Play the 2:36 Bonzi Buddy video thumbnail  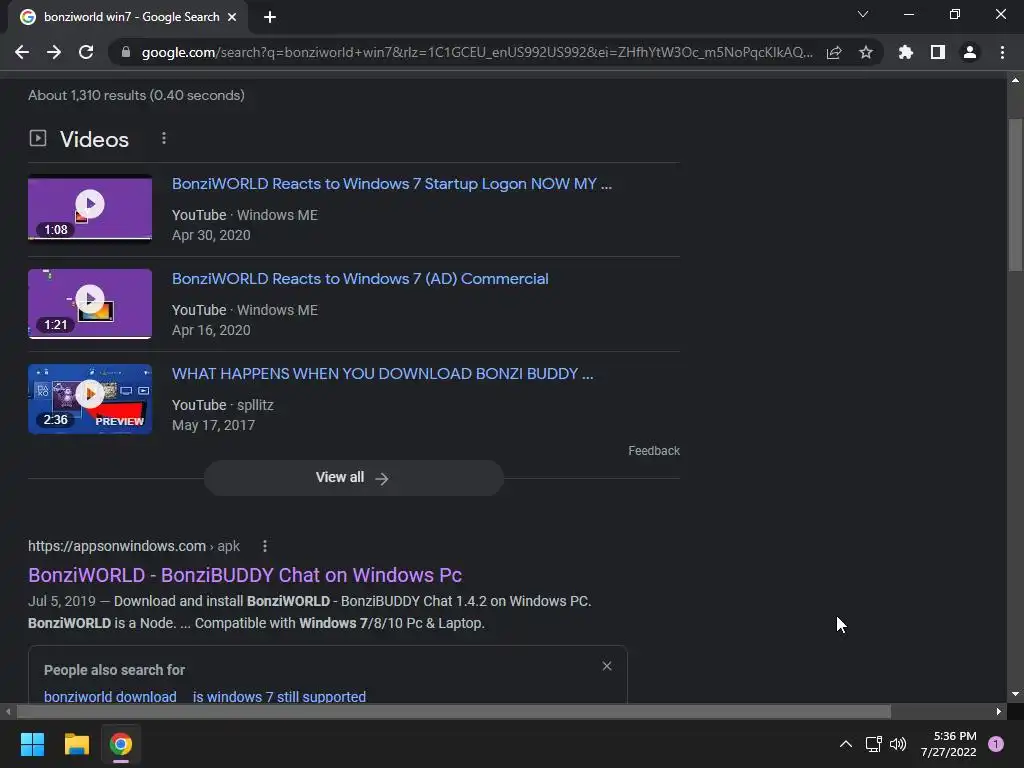[x=90, y=399]
